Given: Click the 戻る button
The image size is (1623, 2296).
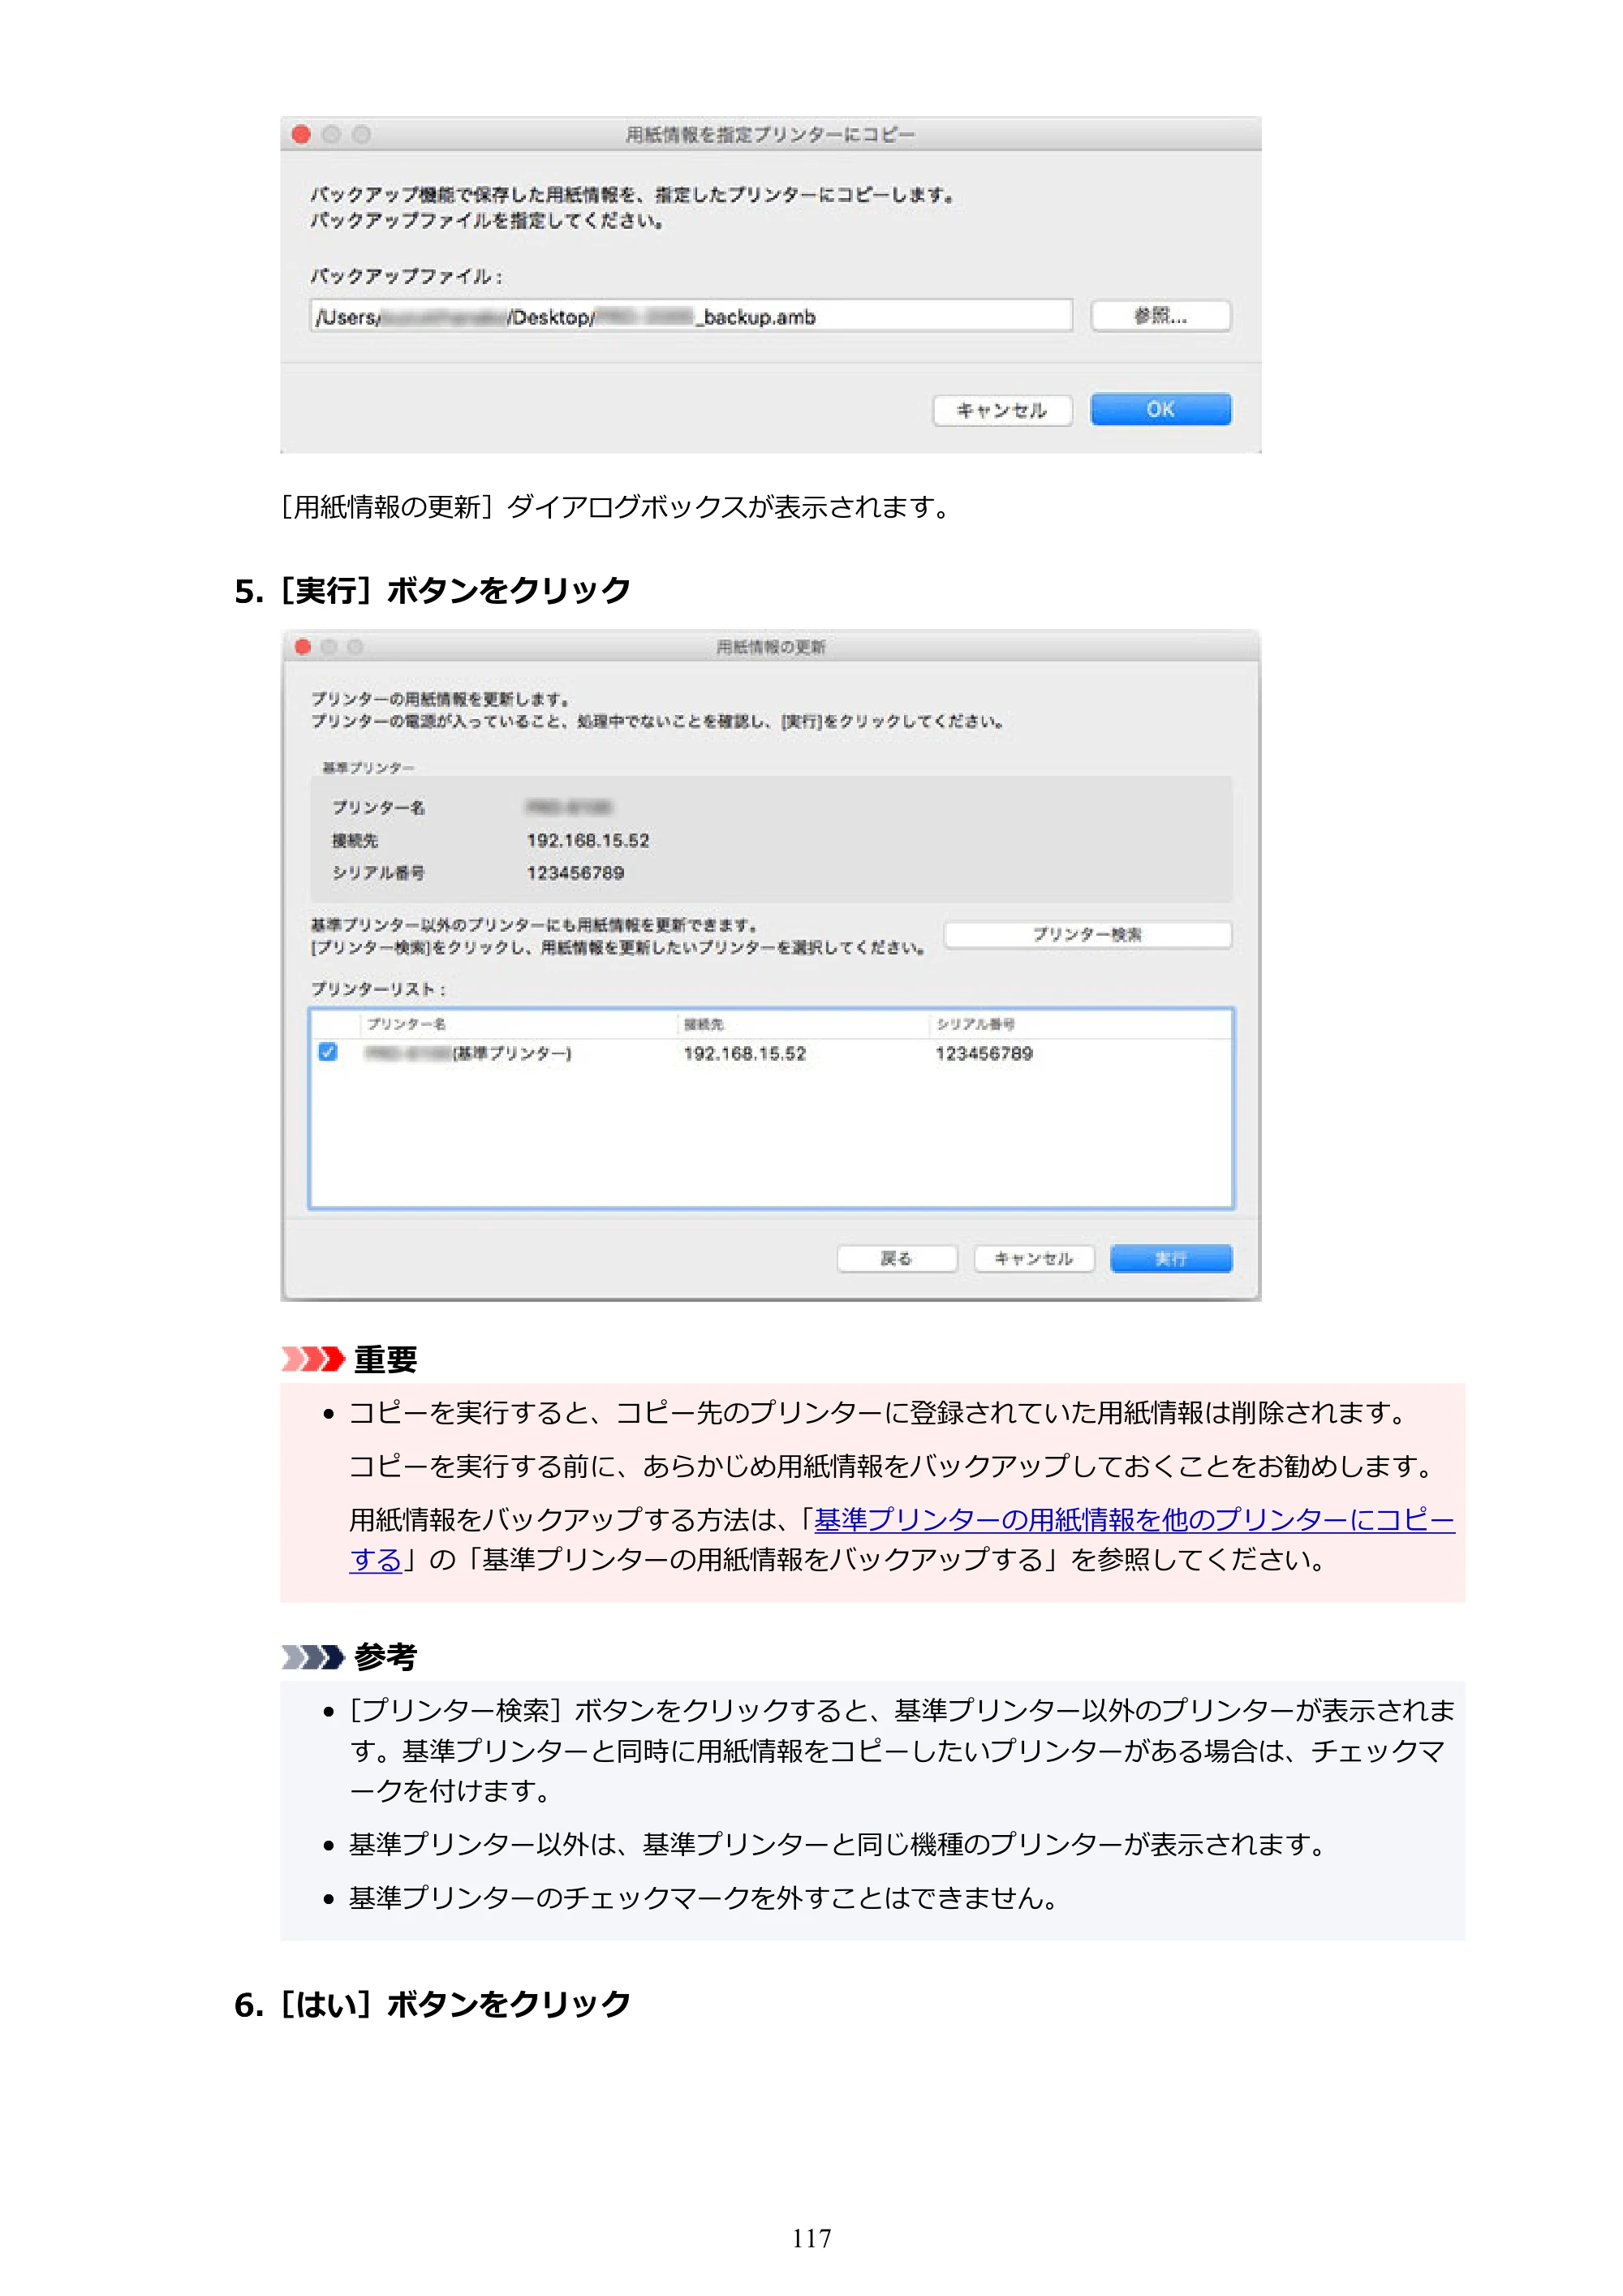Looking at the screenshot, I should [897, 1258].
